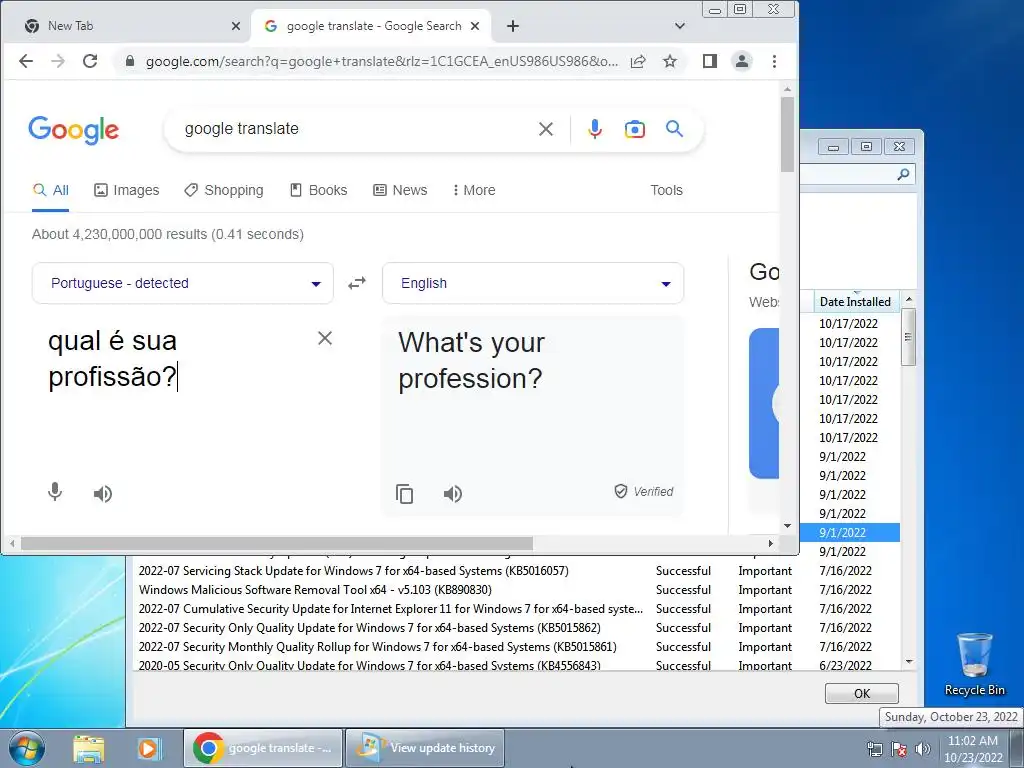Listen to the English translation
The width and height of the screenshot is (1024, 768).
[x=453, y=494]
